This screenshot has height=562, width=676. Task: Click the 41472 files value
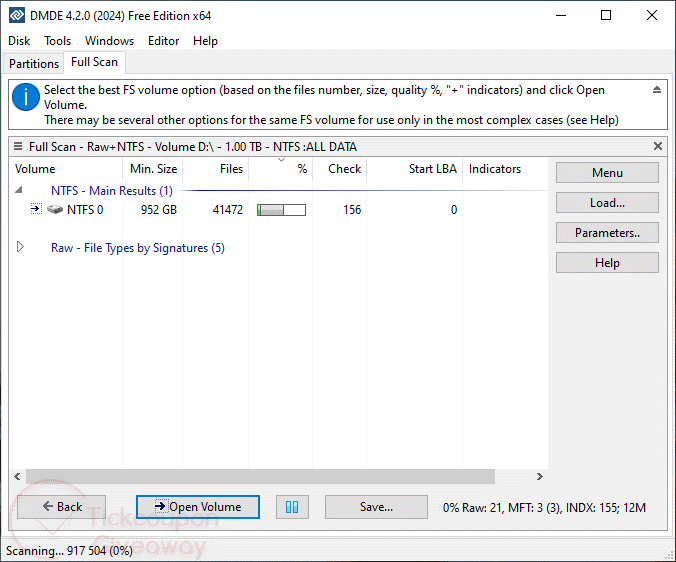228,210
